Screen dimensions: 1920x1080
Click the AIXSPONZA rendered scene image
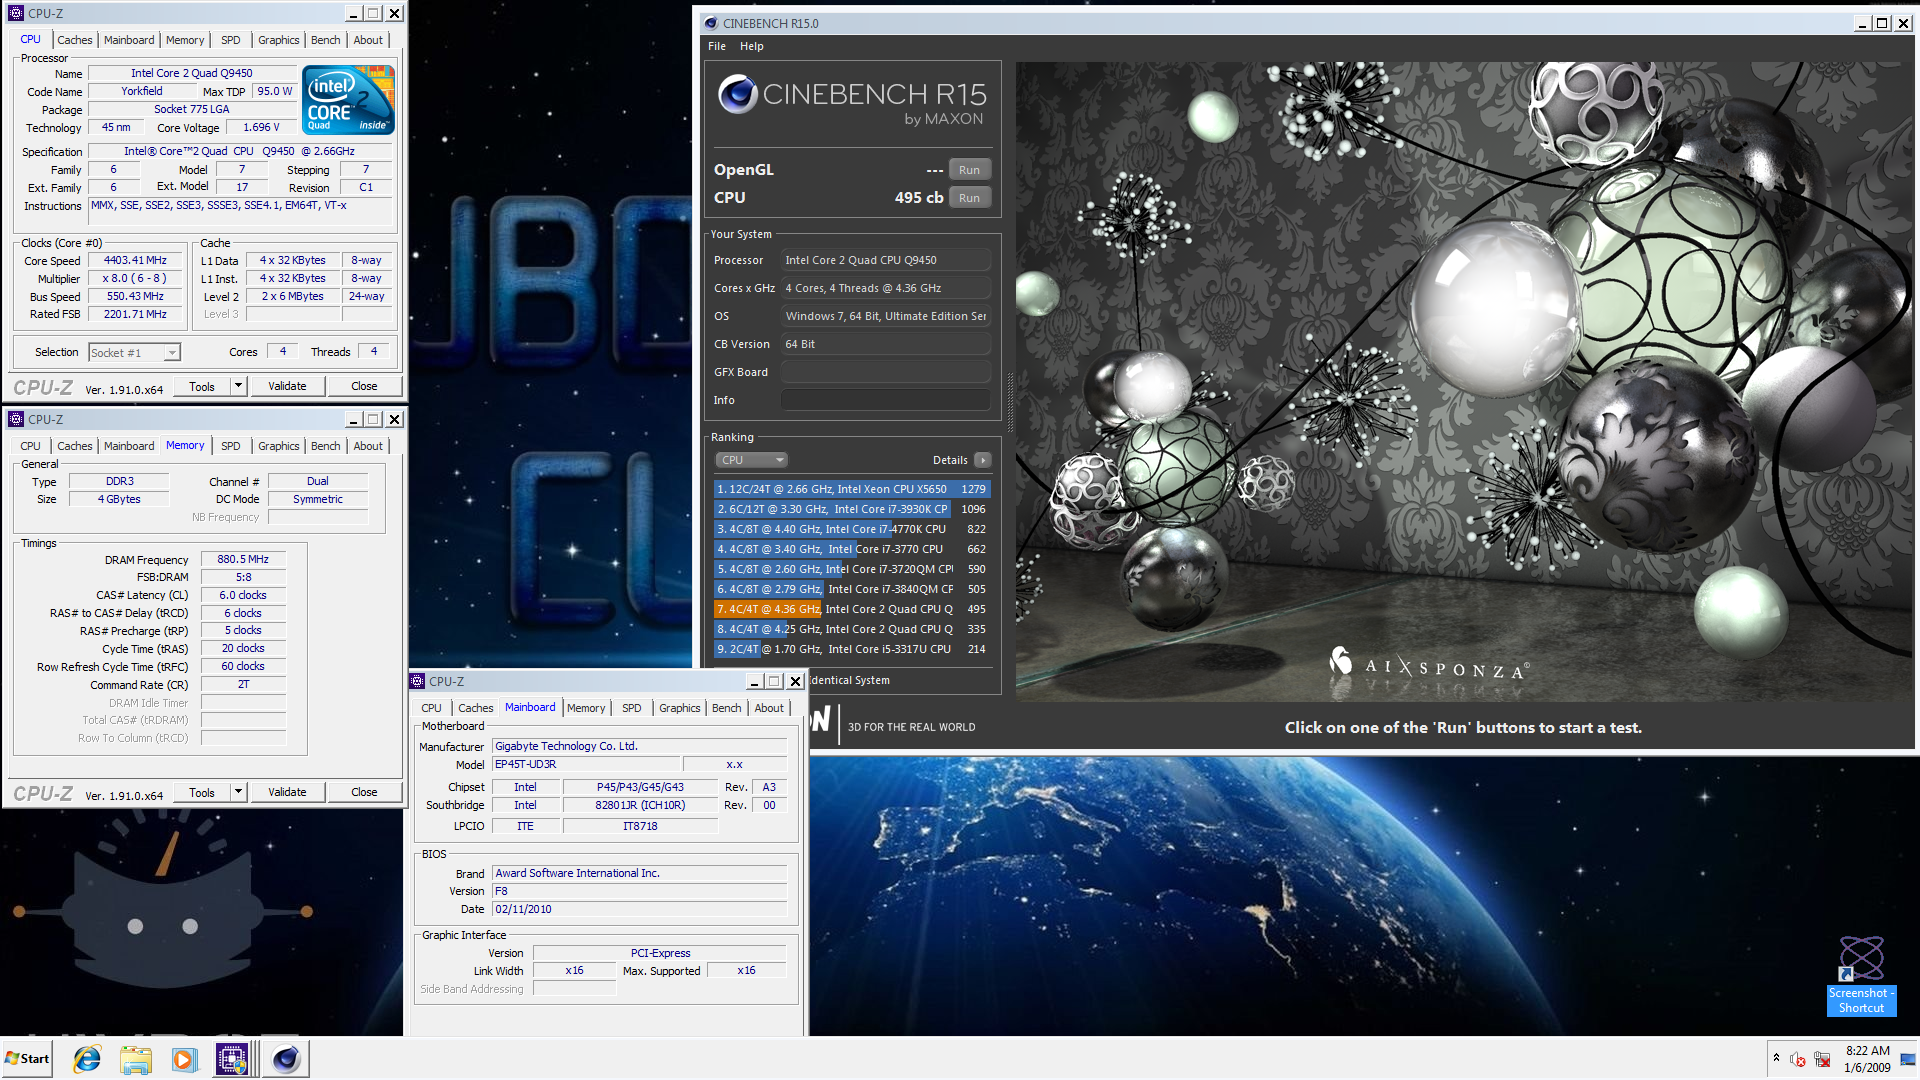pos(1465,382)
